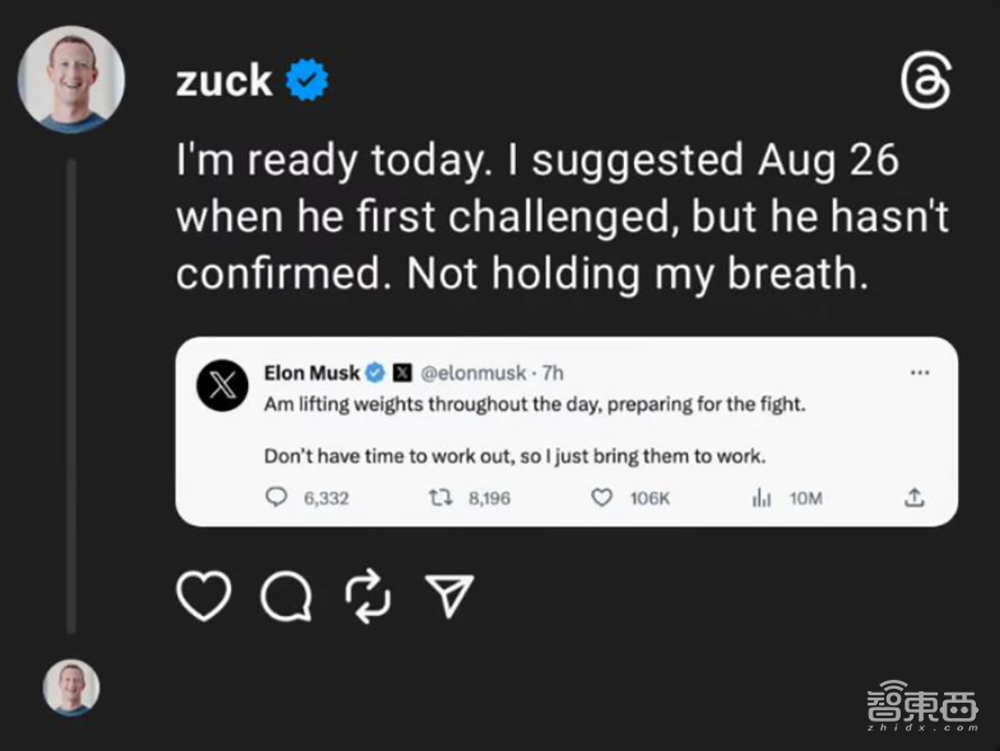Click the reply icon showing 6,332 replies

point(276,497)
